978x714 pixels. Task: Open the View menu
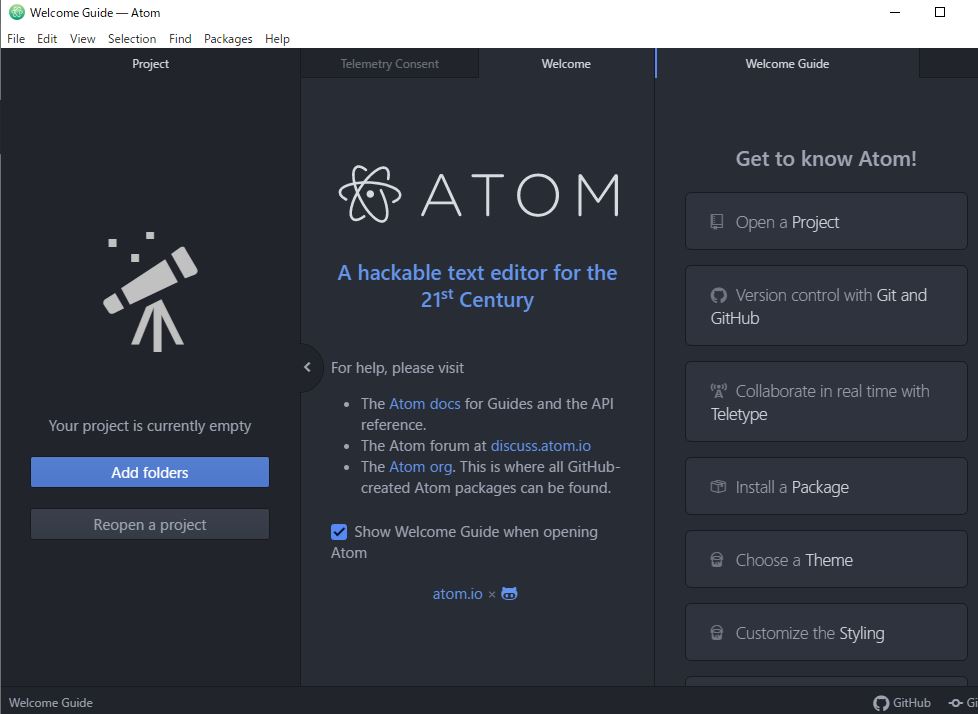[x=82, y=39]
